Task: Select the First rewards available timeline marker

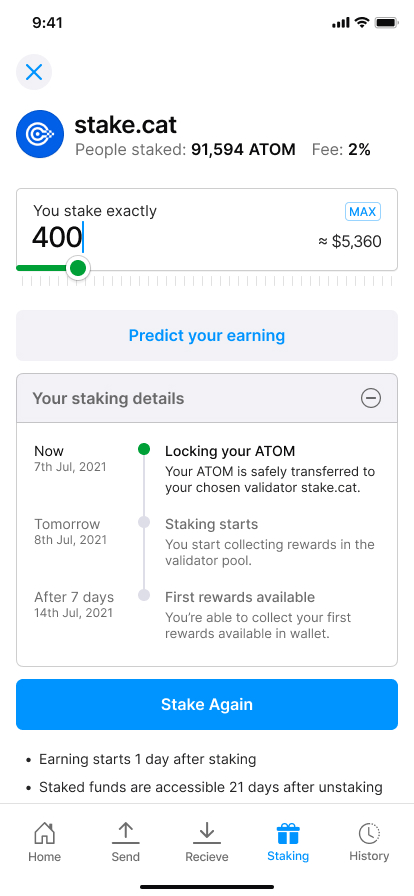Action: pyautogui.click(x=144, y=595)
